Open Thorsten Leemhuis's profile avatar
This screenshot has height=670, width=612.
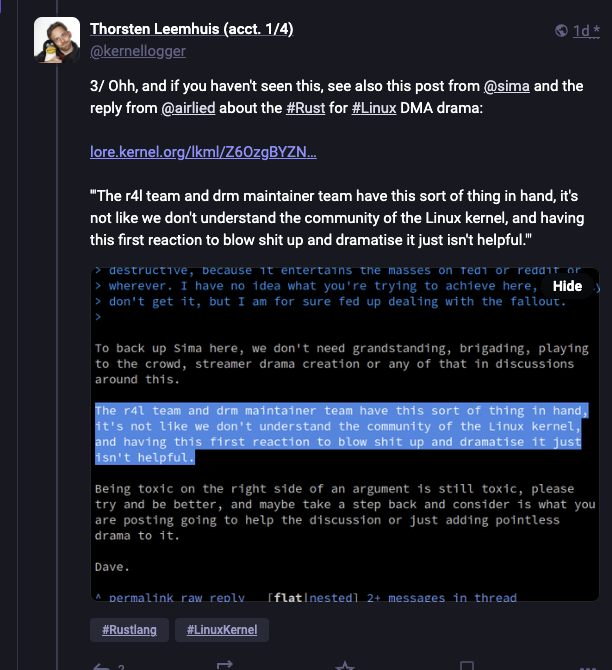(57, 40)
